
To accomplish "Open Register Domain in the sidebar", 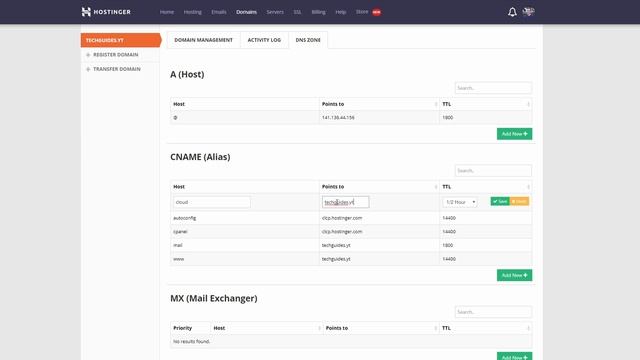I will 116,55.
